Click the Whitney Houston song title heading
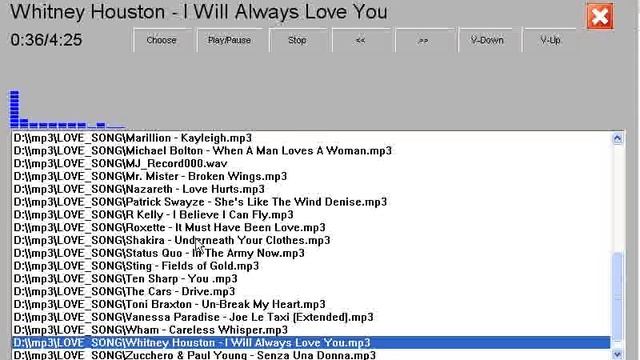The image size is (640, 360). [198, 12]
